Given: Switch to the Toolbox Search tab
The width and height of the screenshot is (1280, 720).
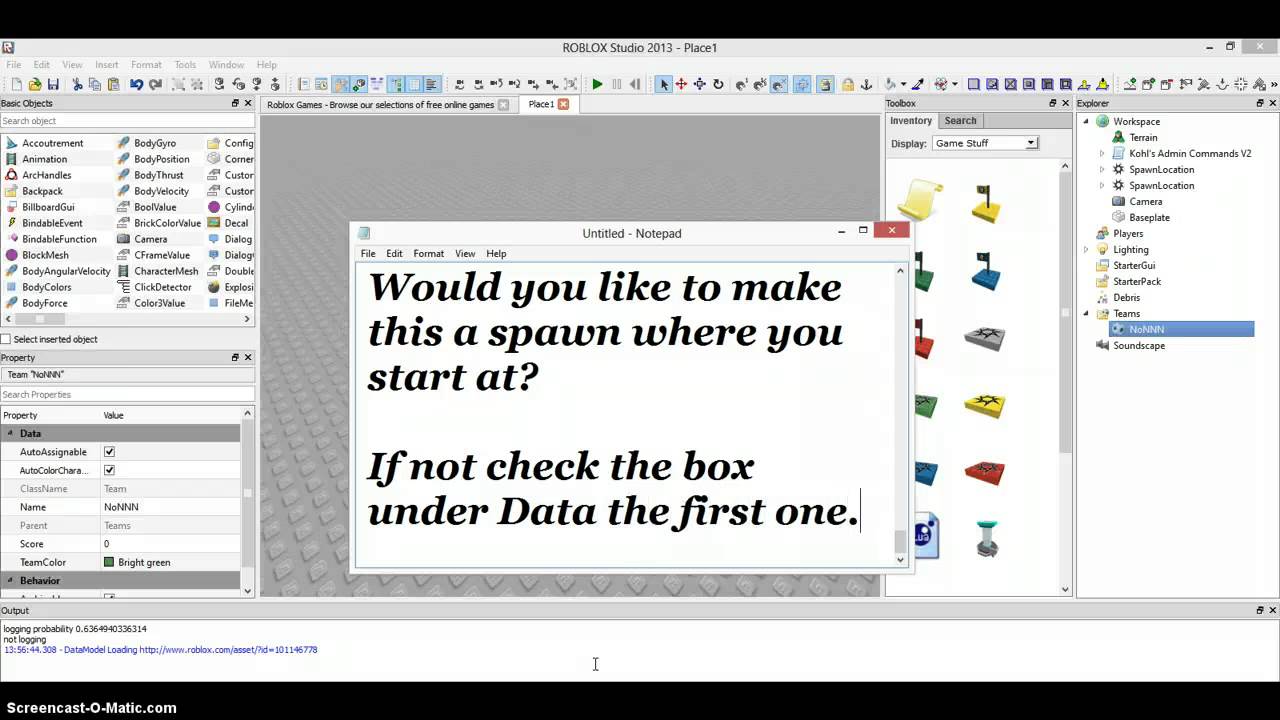Looking at the screenshot, I should 960,120.
